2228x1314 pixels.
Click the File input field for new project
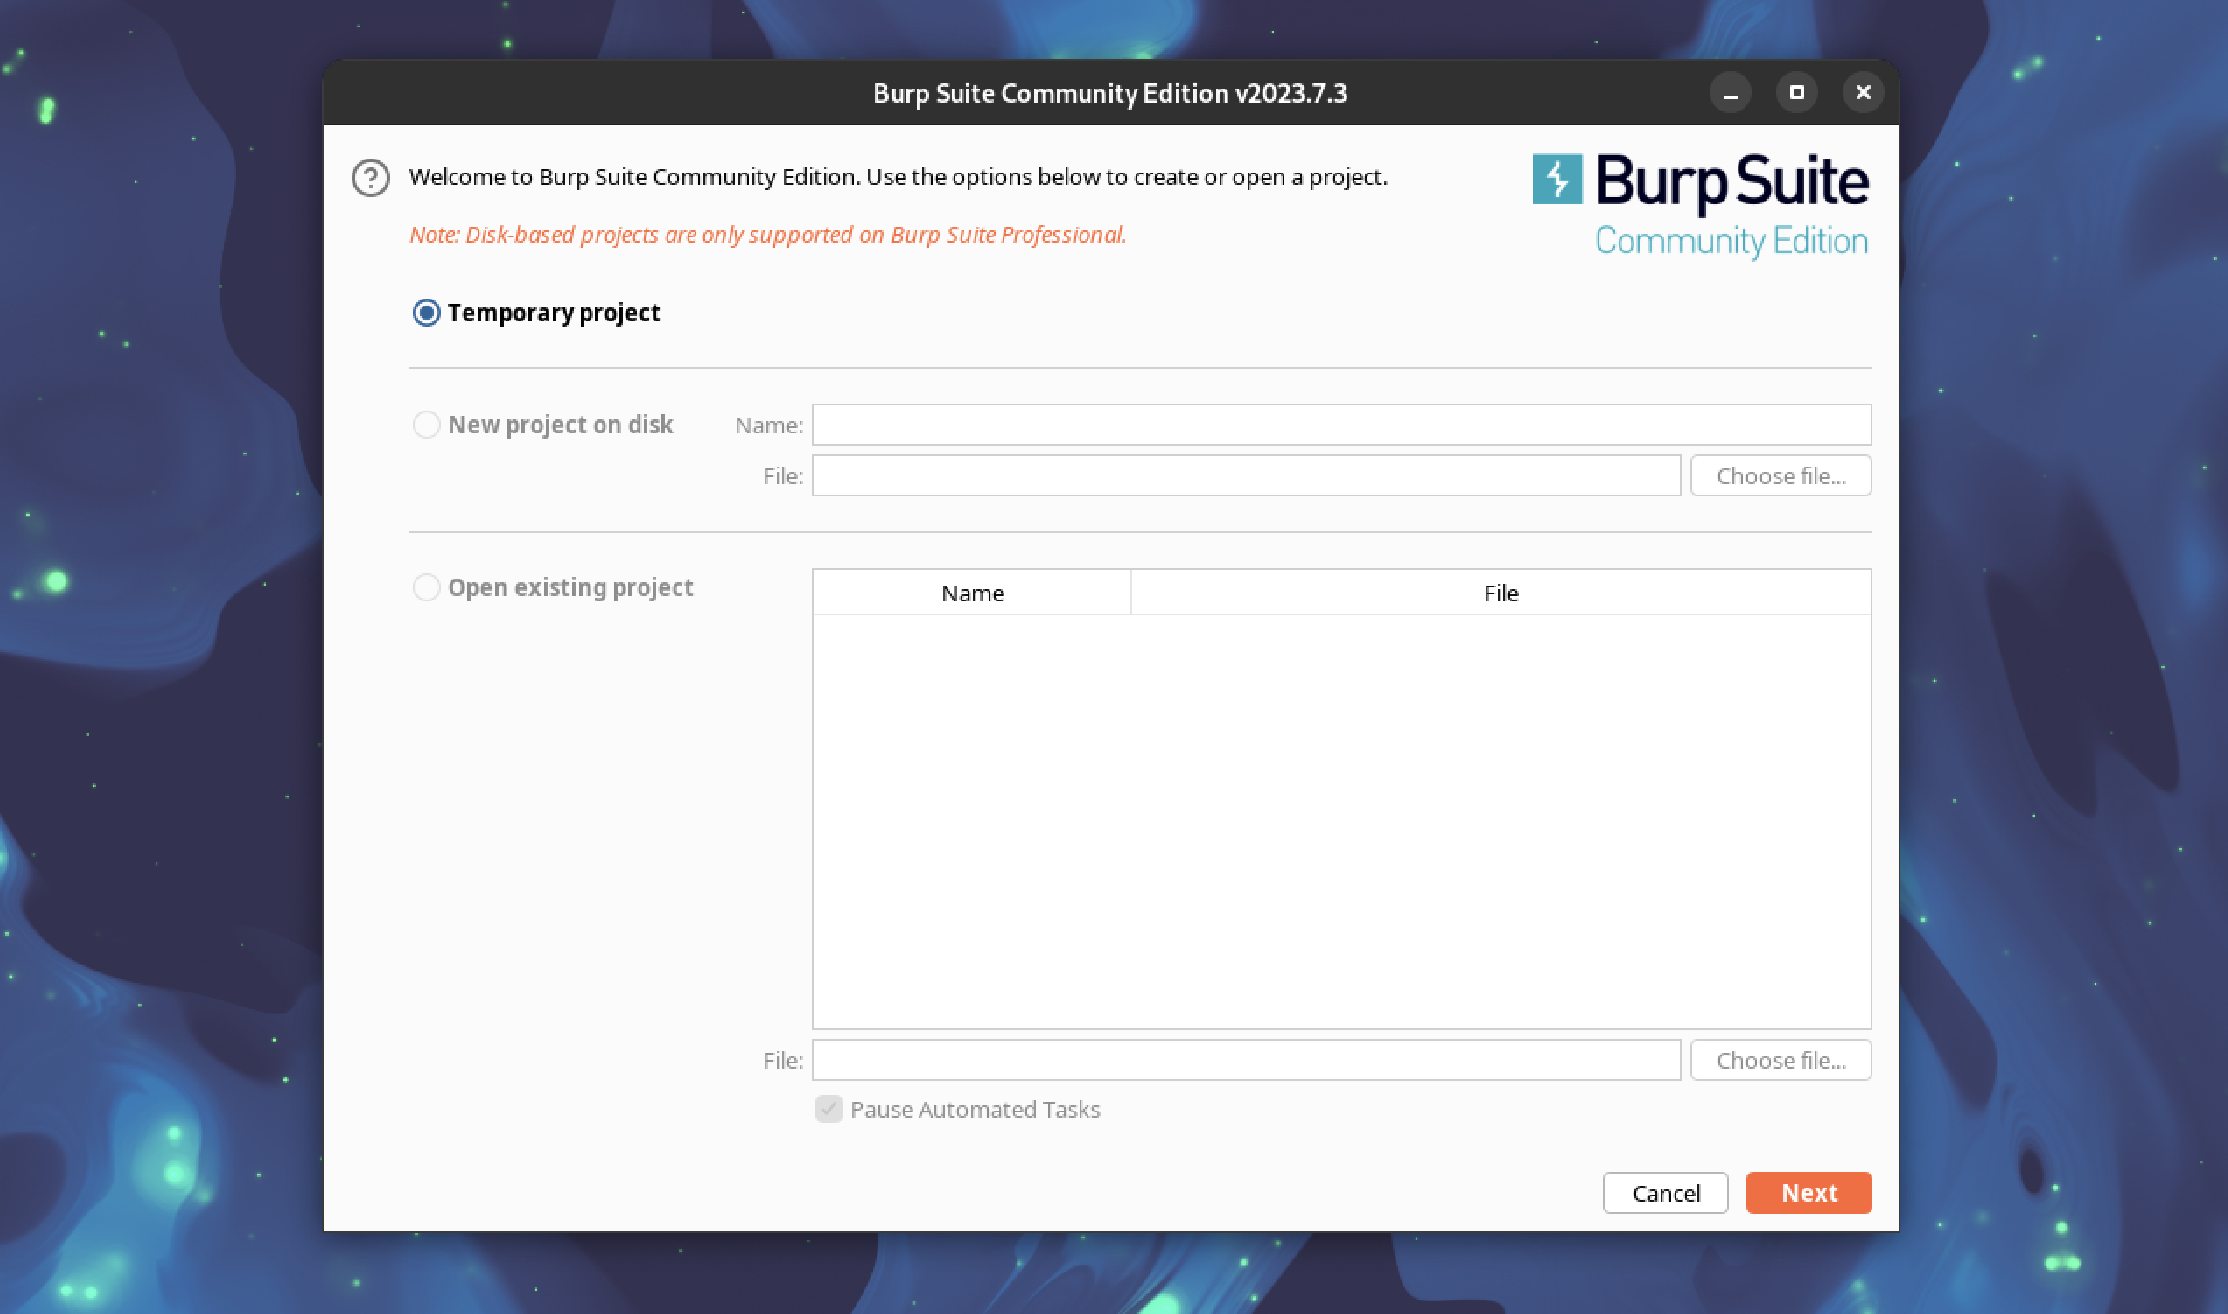click(x=1245, y=476)
